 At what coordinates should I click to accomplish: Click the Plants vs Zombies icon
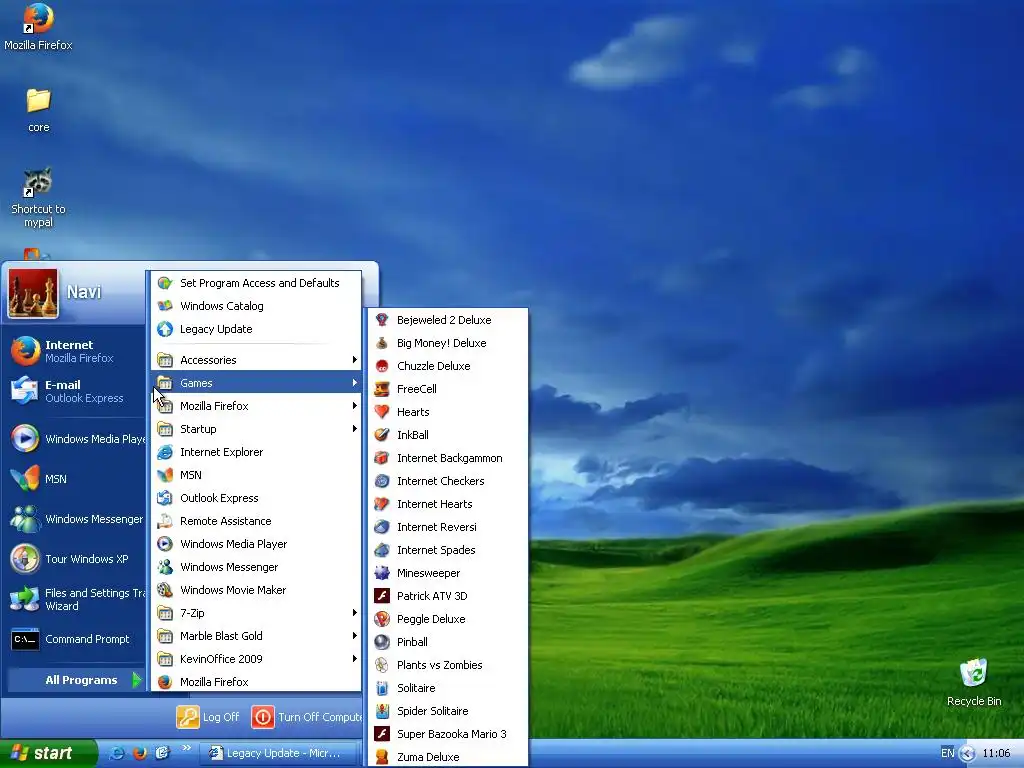tap(382, 665)
